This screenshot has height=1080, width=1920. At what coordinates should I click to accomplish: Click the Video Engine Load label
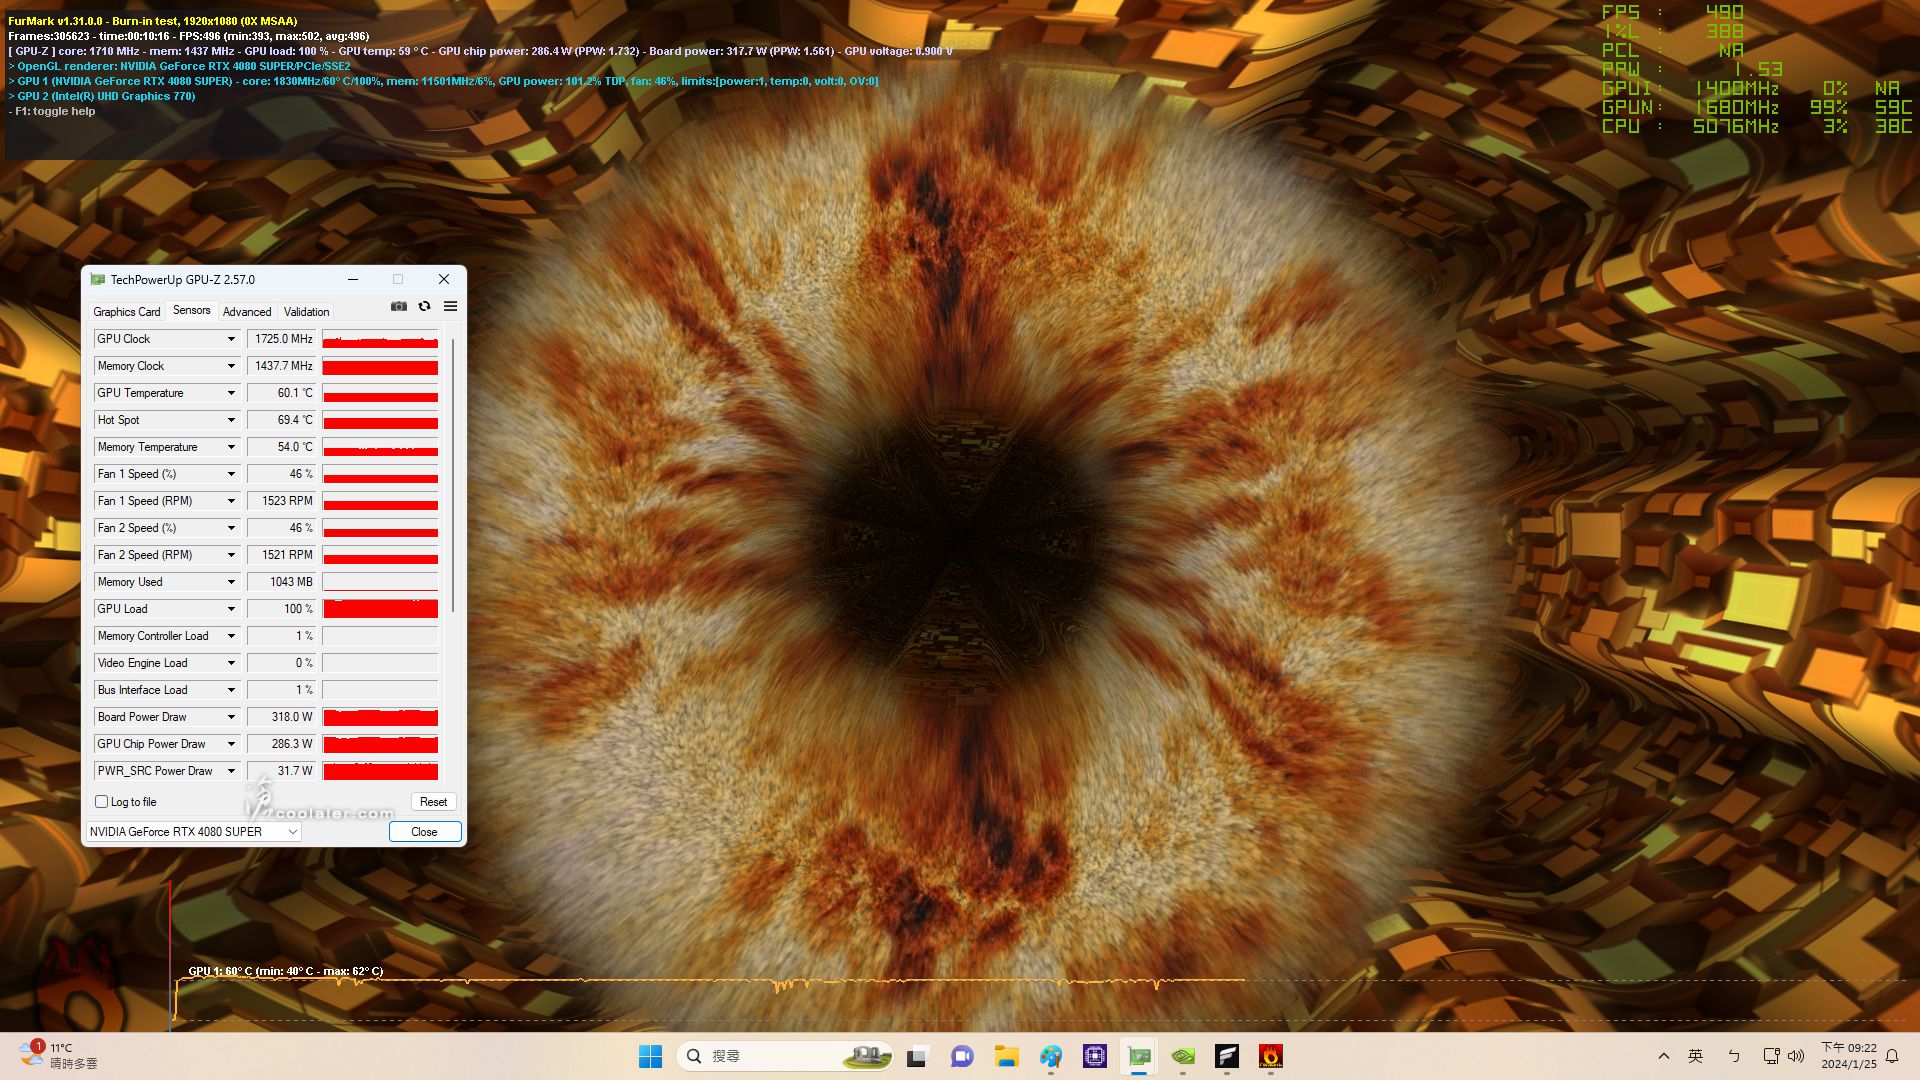pos(142,663)
